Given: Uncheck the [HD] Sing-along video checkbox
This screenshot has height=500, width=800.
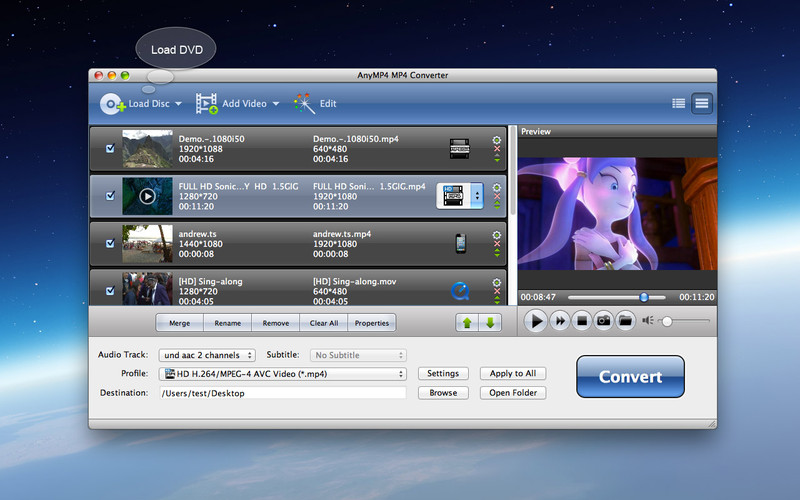Looking at the screenshot, I should point(110,291).
